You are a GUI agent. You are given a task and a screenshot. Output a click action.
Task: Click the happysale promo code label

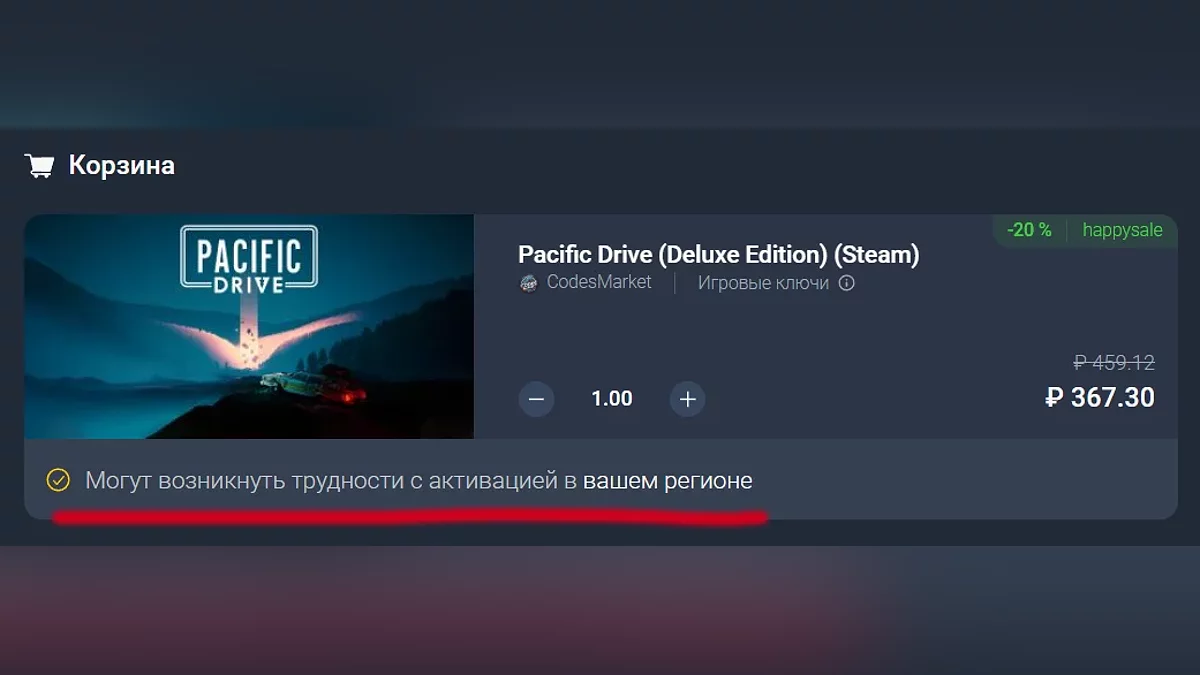1123,230
